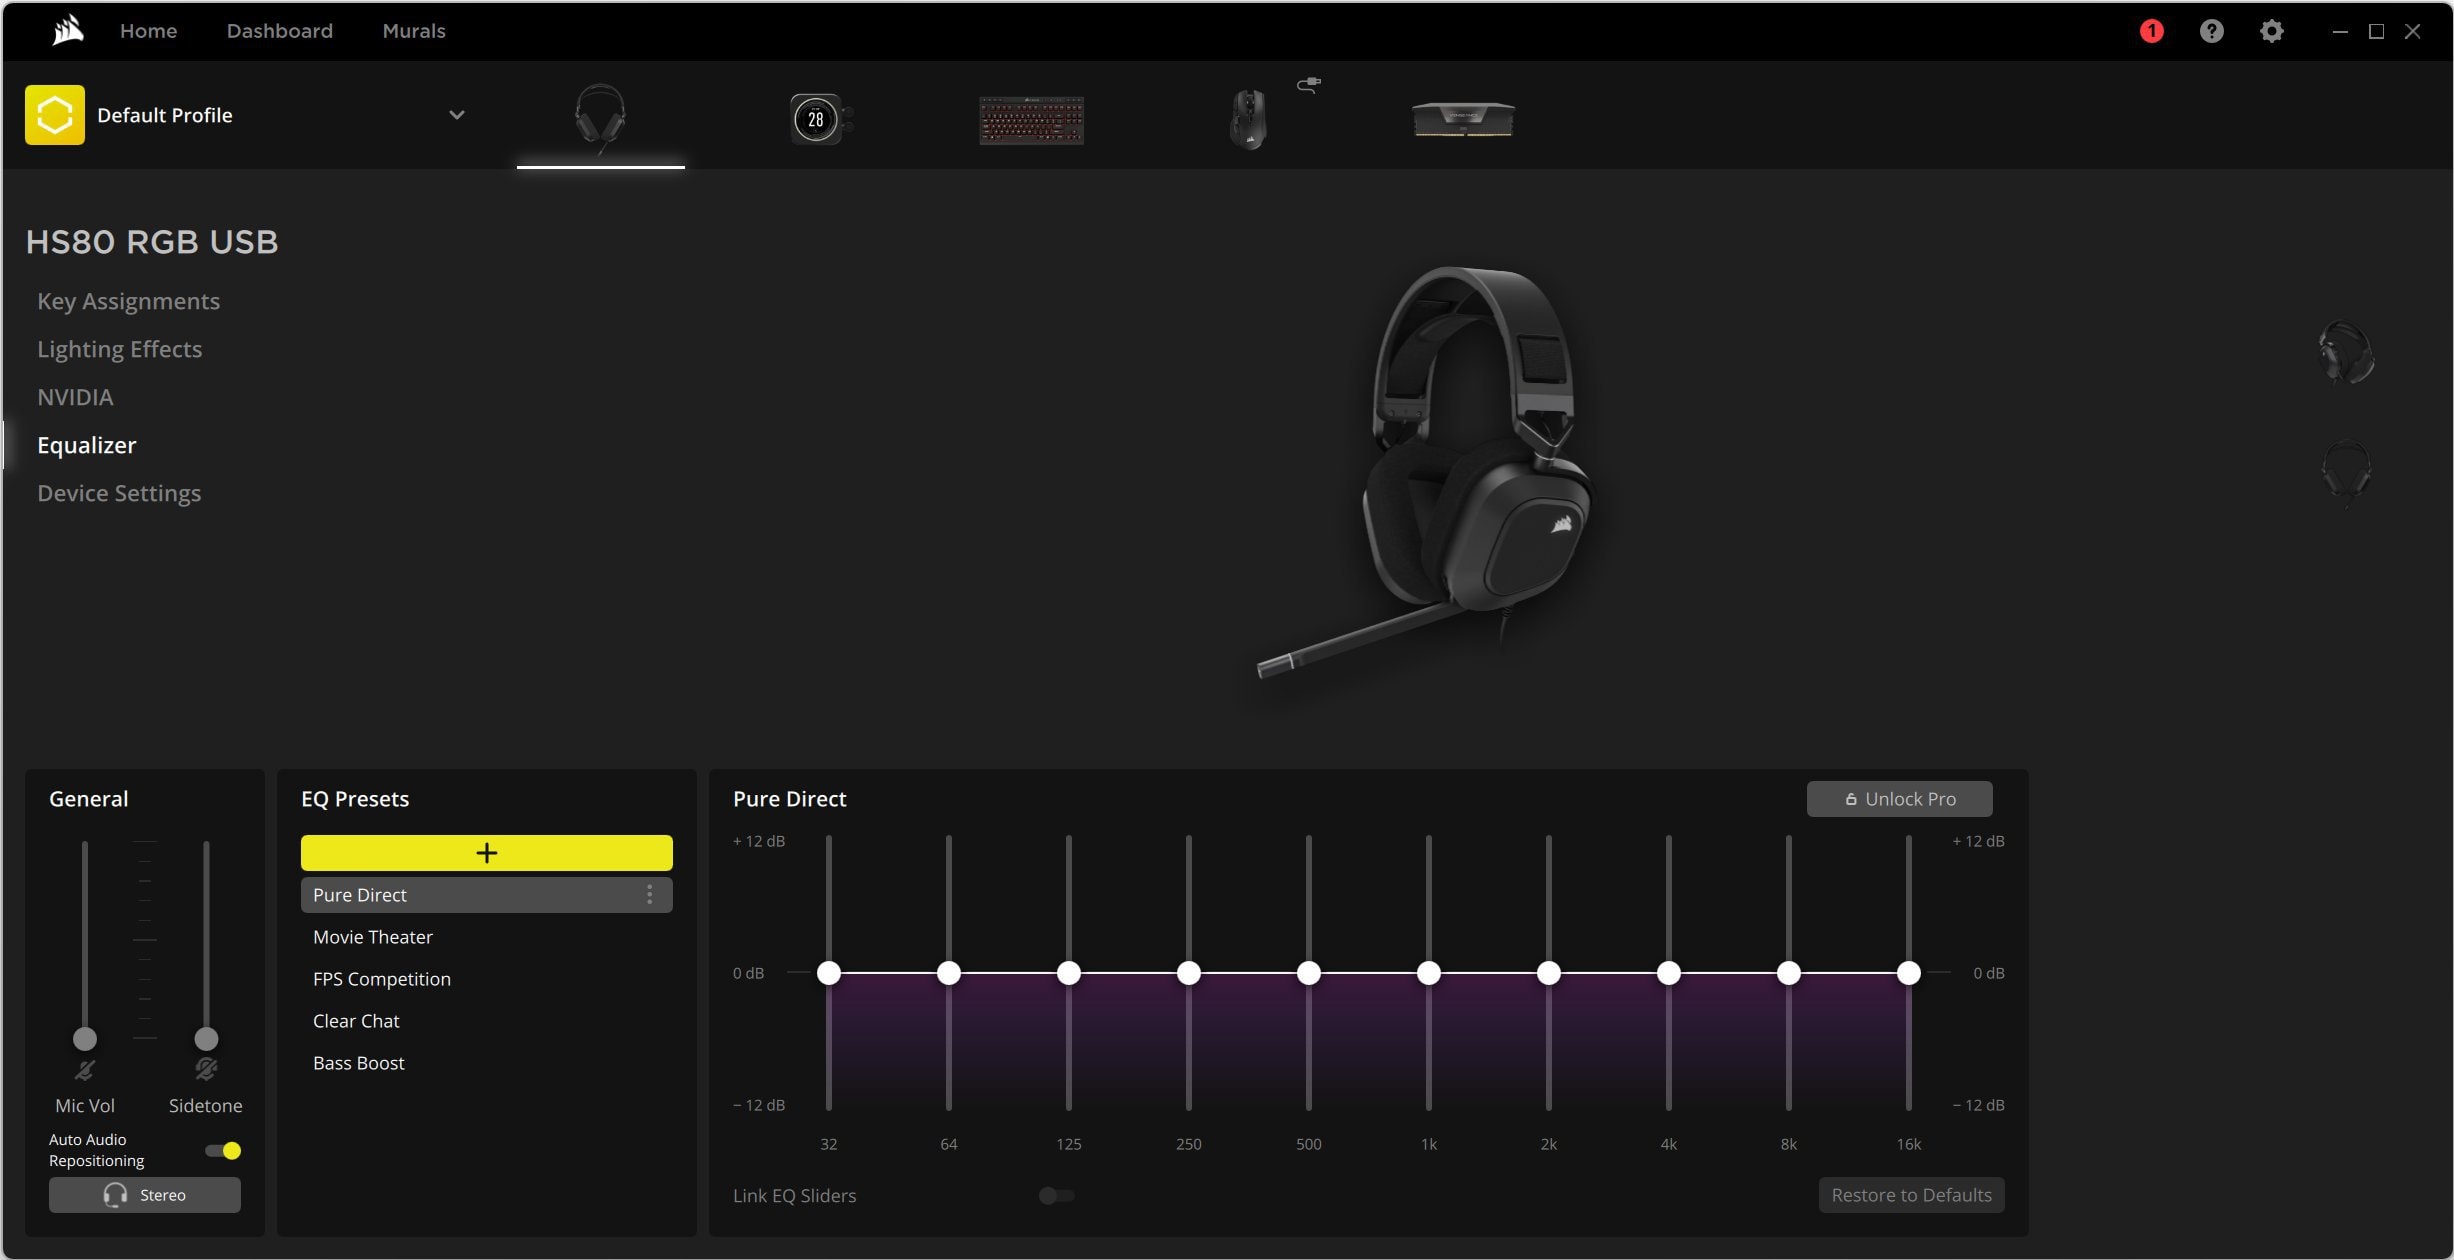This screenshot has width=2454, height=1260.
Task: Click the 125 Hz EQ slider handle
Action: click(1069, 973)
